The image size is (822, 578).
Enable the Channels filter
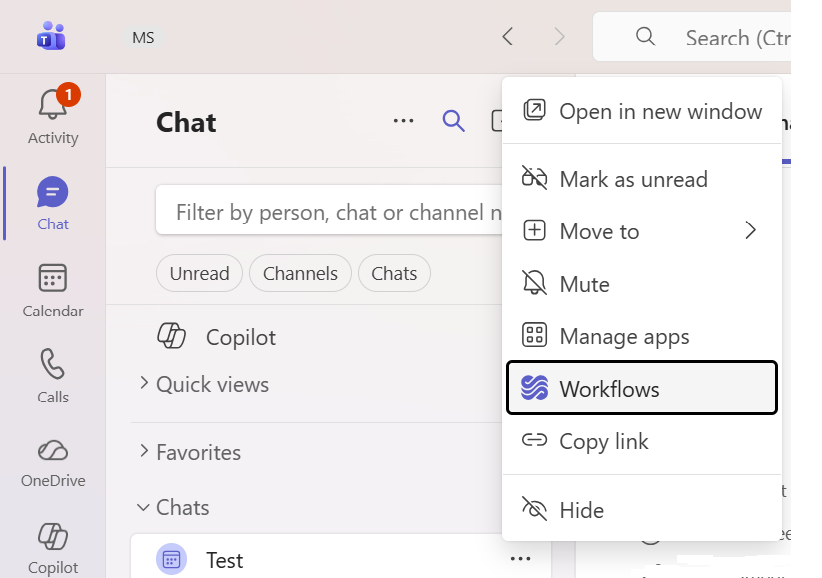click(x=300, y=273)
